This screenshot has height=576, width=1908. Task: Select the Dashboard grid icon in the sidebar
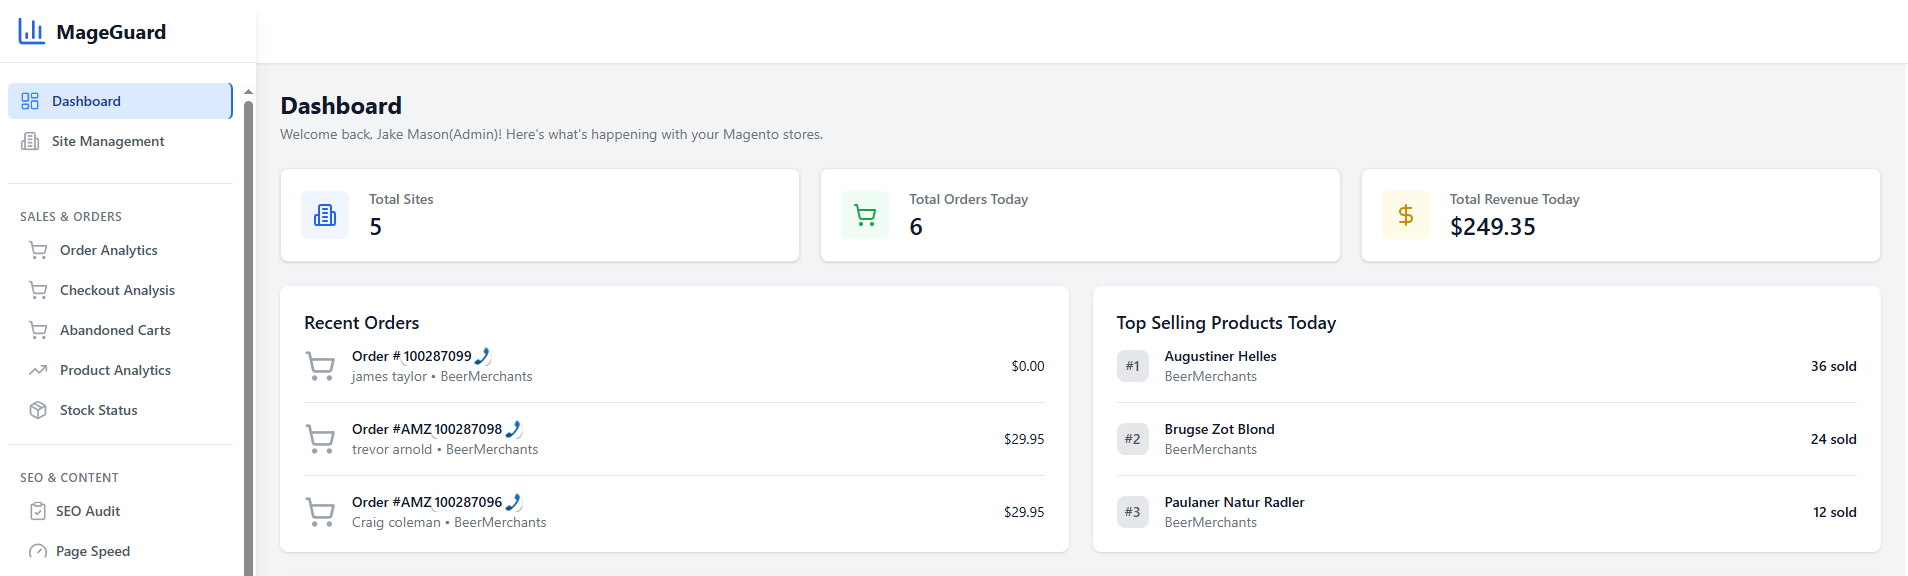tap(30, 100)
